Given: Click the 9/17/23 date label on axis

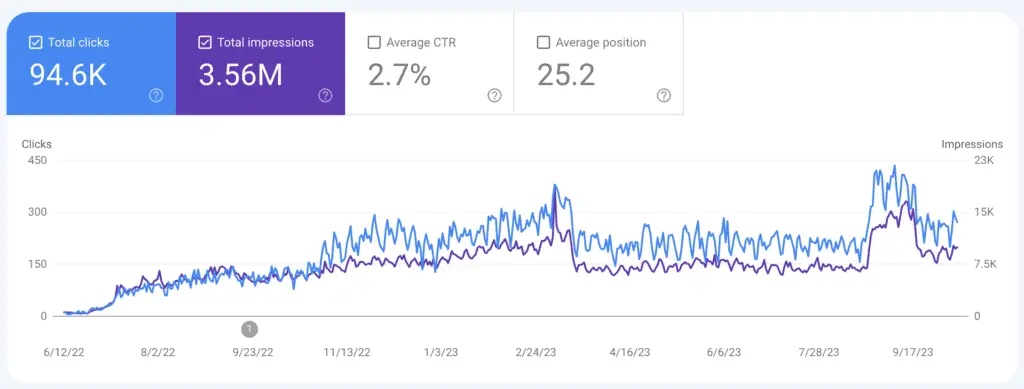Looking at the screenshot, I should click(x=913, y=352).
